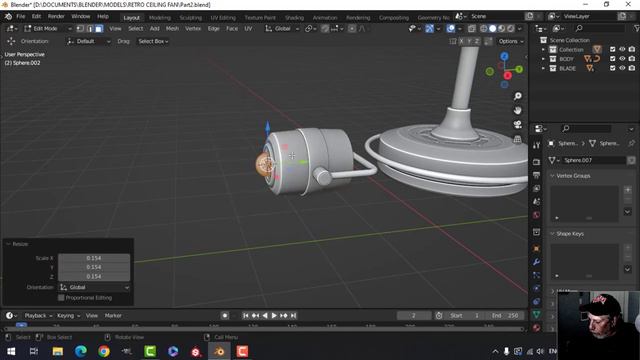Click the Scale X value field
The width and height of the screenshot is (640, 360).
coord(94,258)
